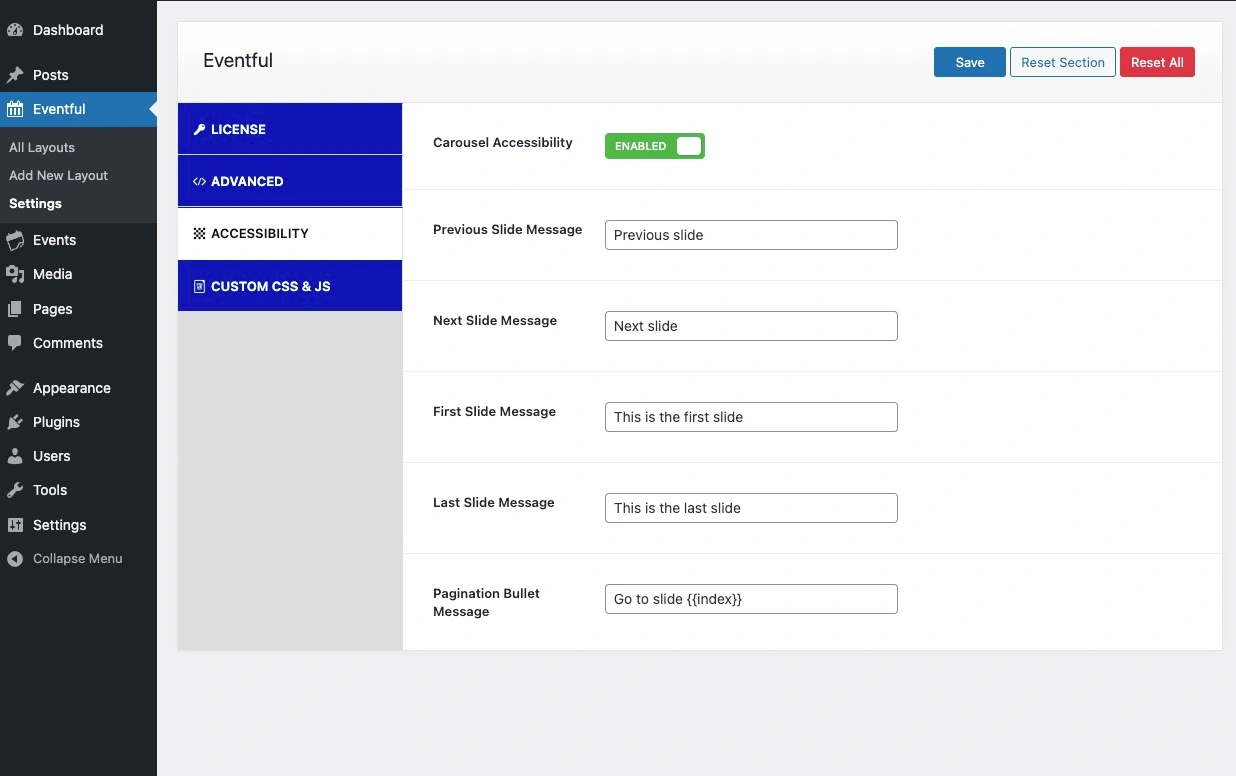This screenshot has width=1236, height=776.
Task: Click the Pages stack icon
Action: pyautogui.click(x=15, y=309)
